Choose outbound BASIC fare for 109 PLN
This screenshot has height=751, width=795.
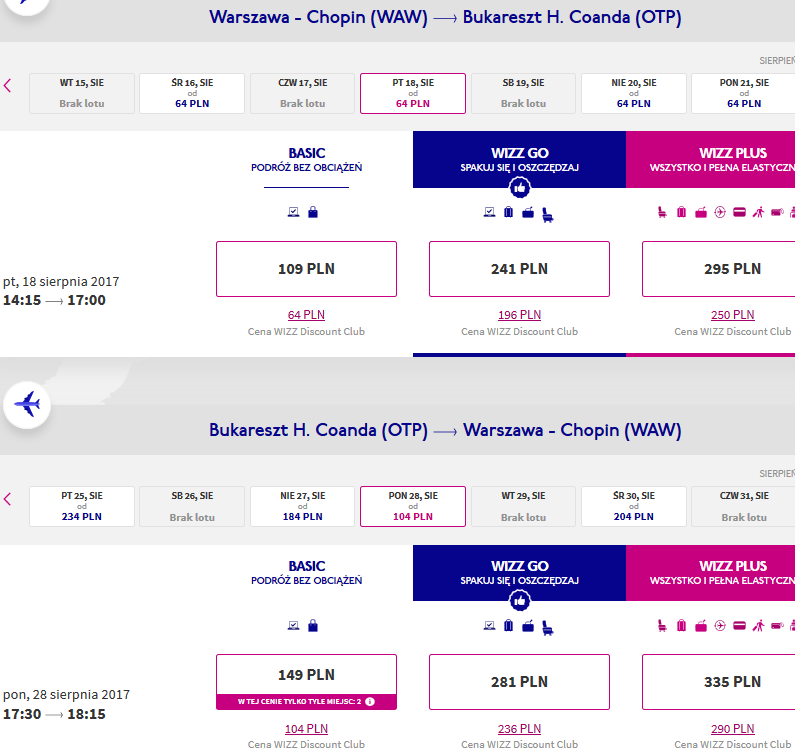(x=306, y=269)
